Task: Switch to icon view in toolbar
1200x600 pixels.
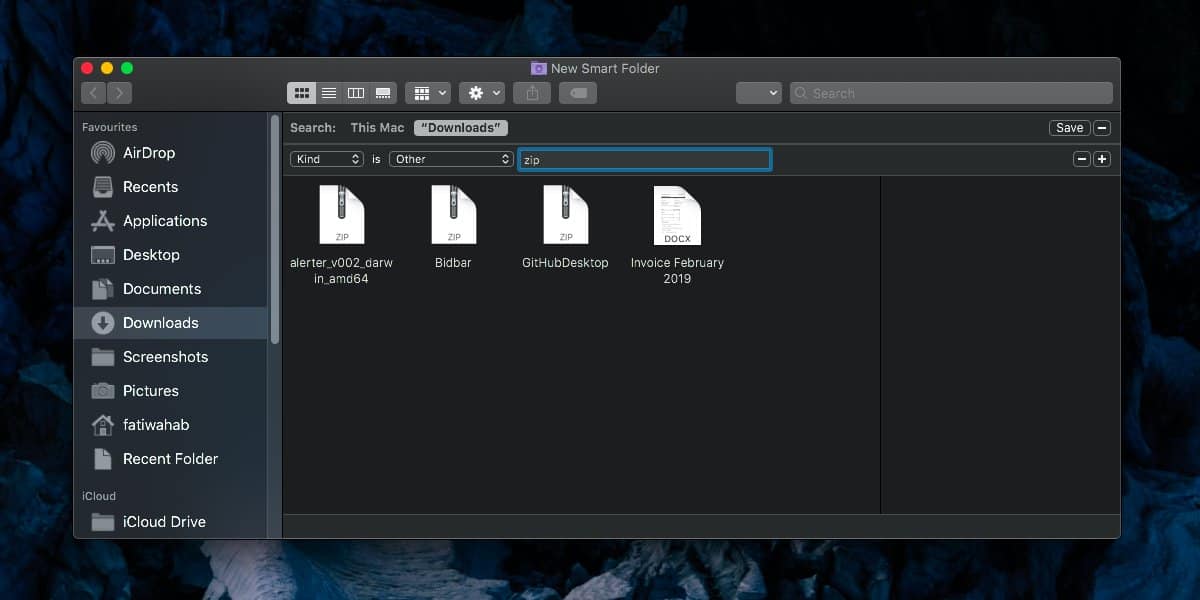Action: tap(302, 93)
